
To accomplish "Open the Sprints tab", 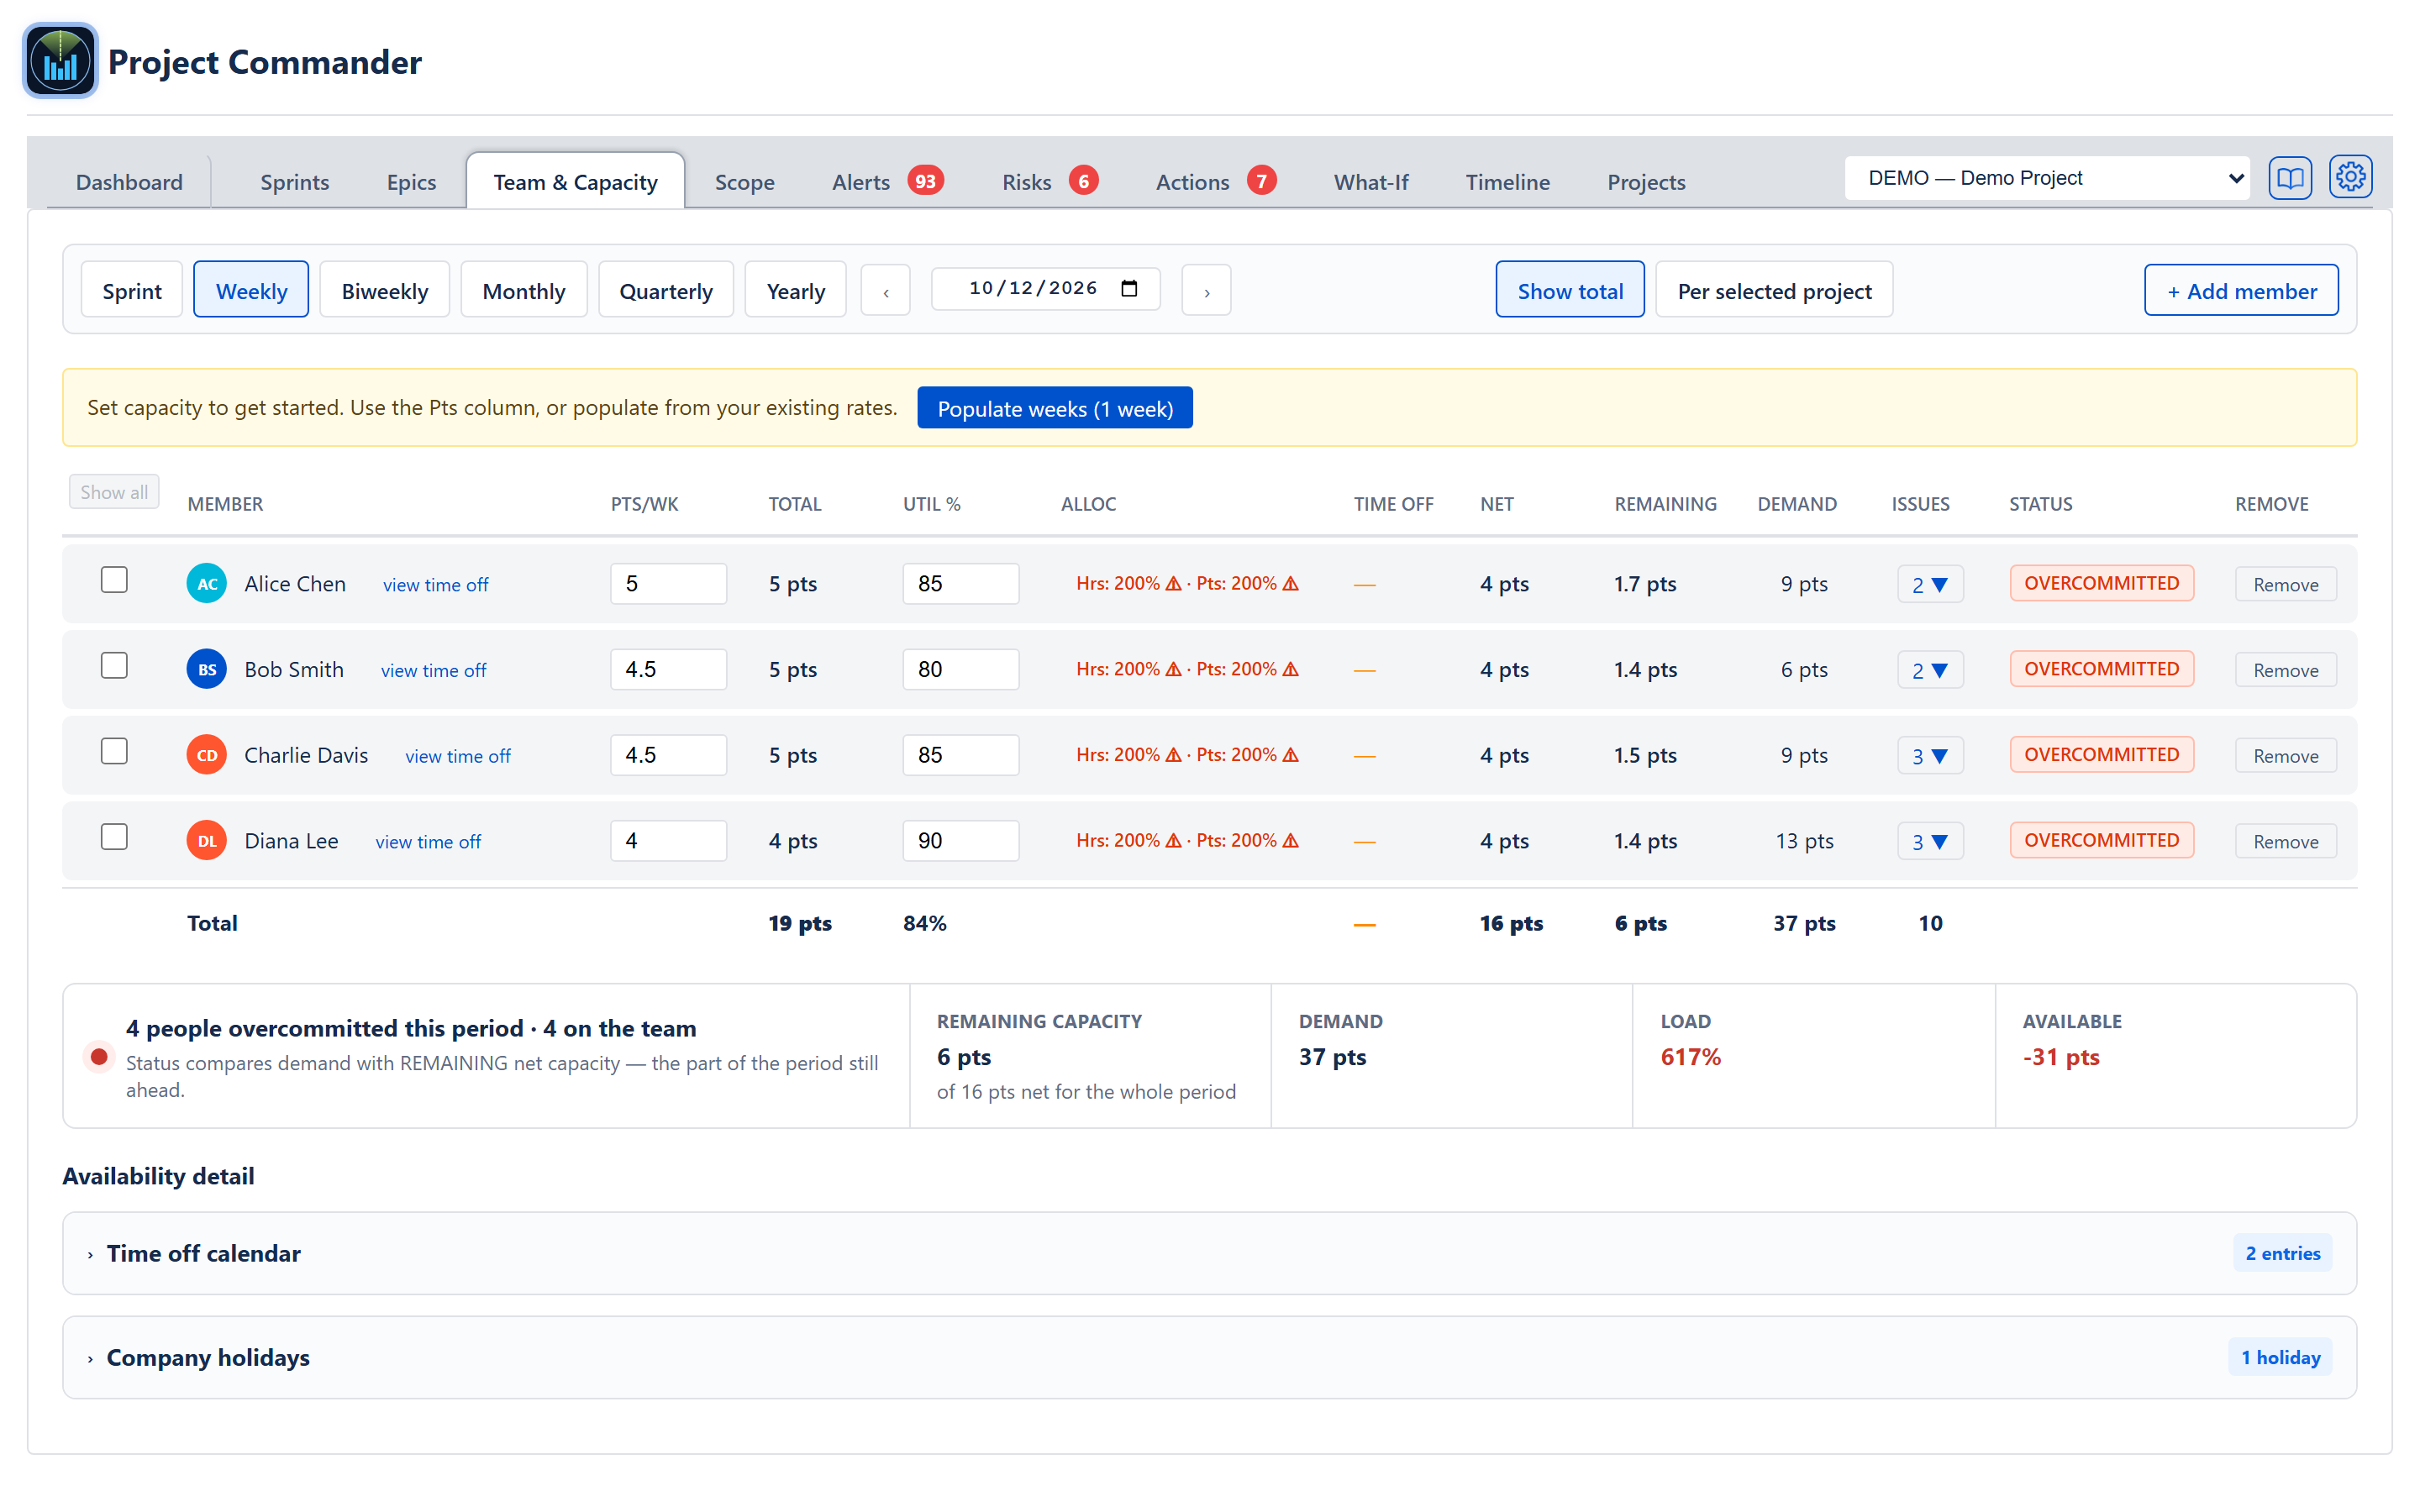I will (x=294, y=182).
